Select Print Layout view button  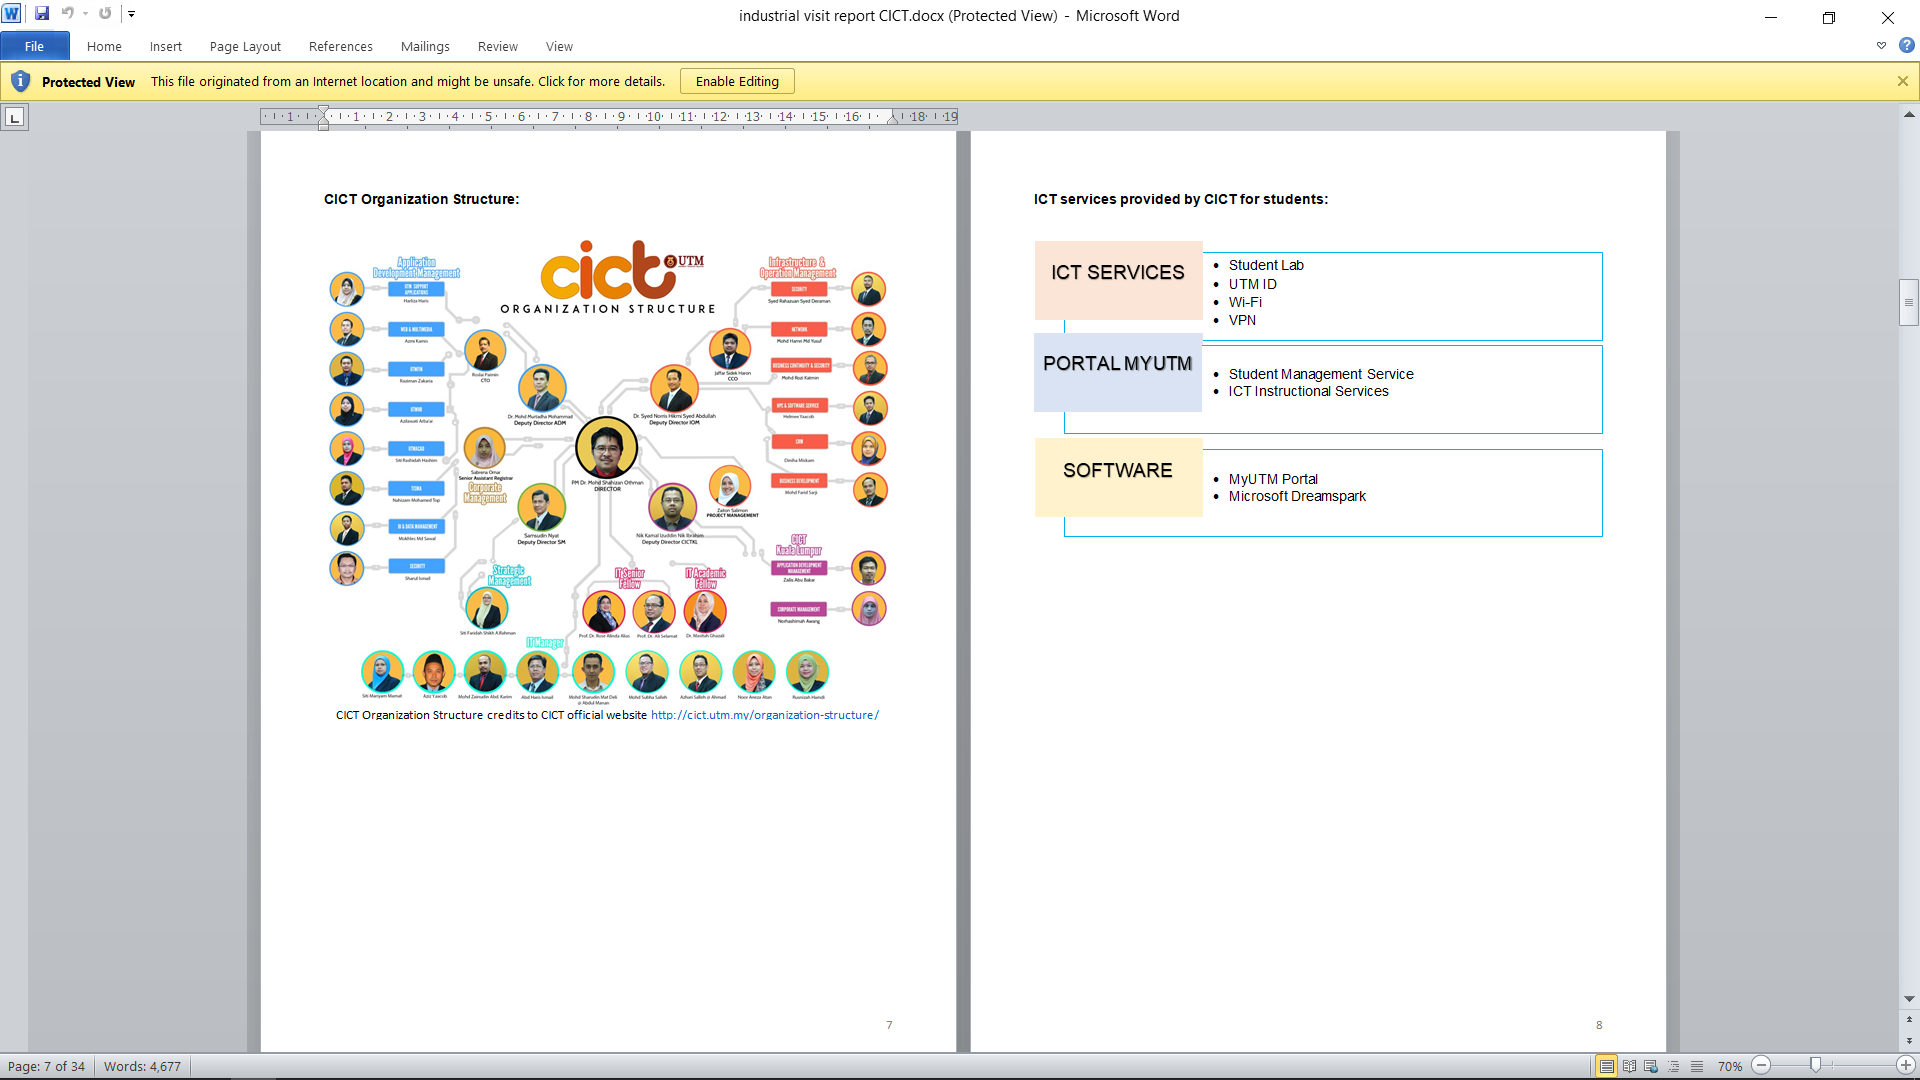tap(1606, 1066)
